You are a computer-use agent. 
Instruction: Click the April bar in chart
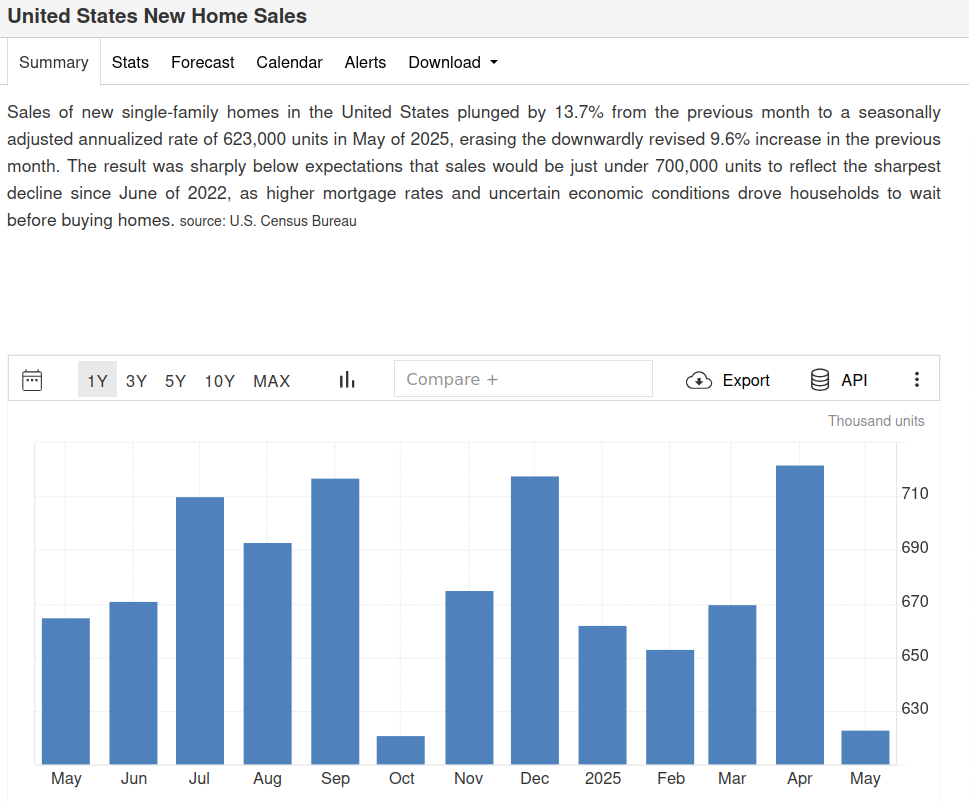(x=800, y=614)
